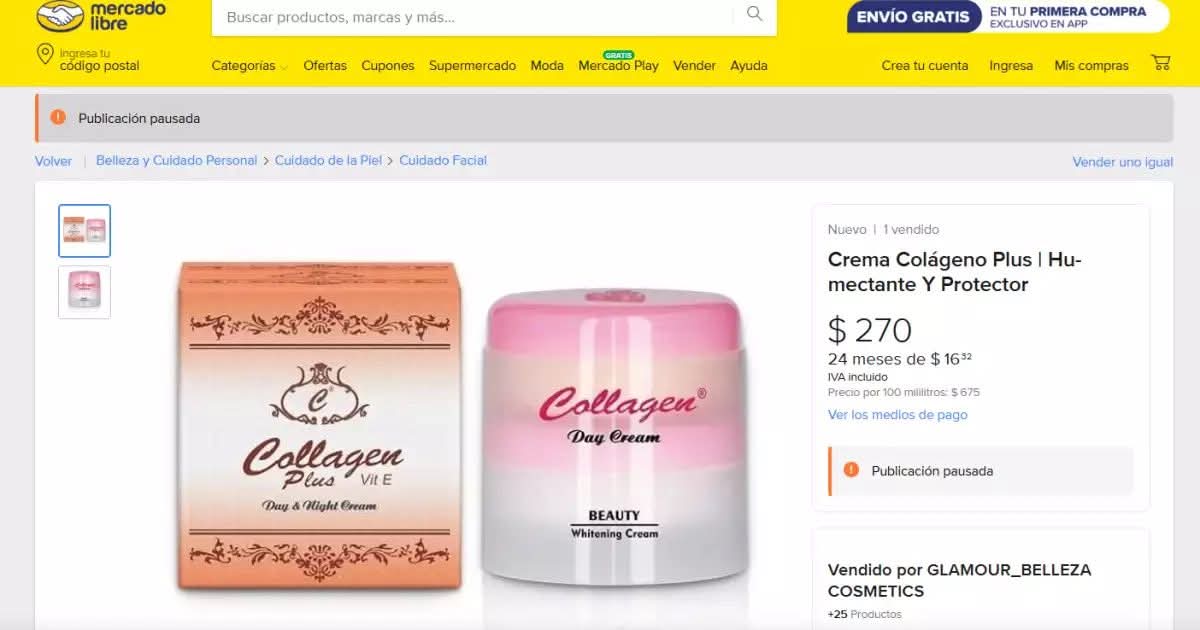Select the first product thumbnail with box
This screenshot has height=630, width=1200.
point(85,231)
